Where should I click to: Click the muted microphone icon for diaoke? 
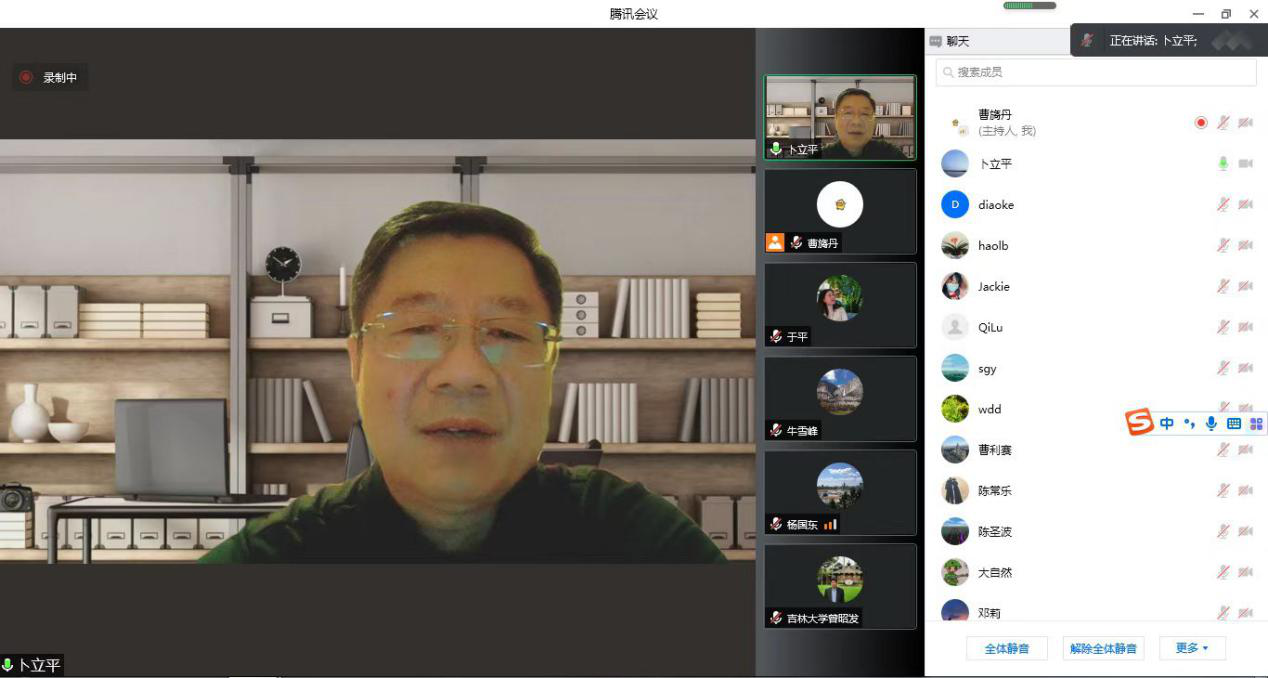pos(1222,205)
